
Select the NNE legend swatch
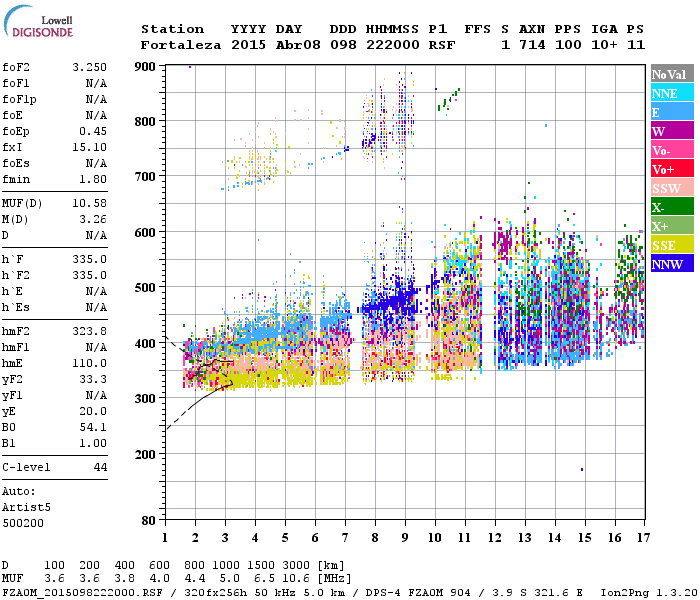[672, 93]
